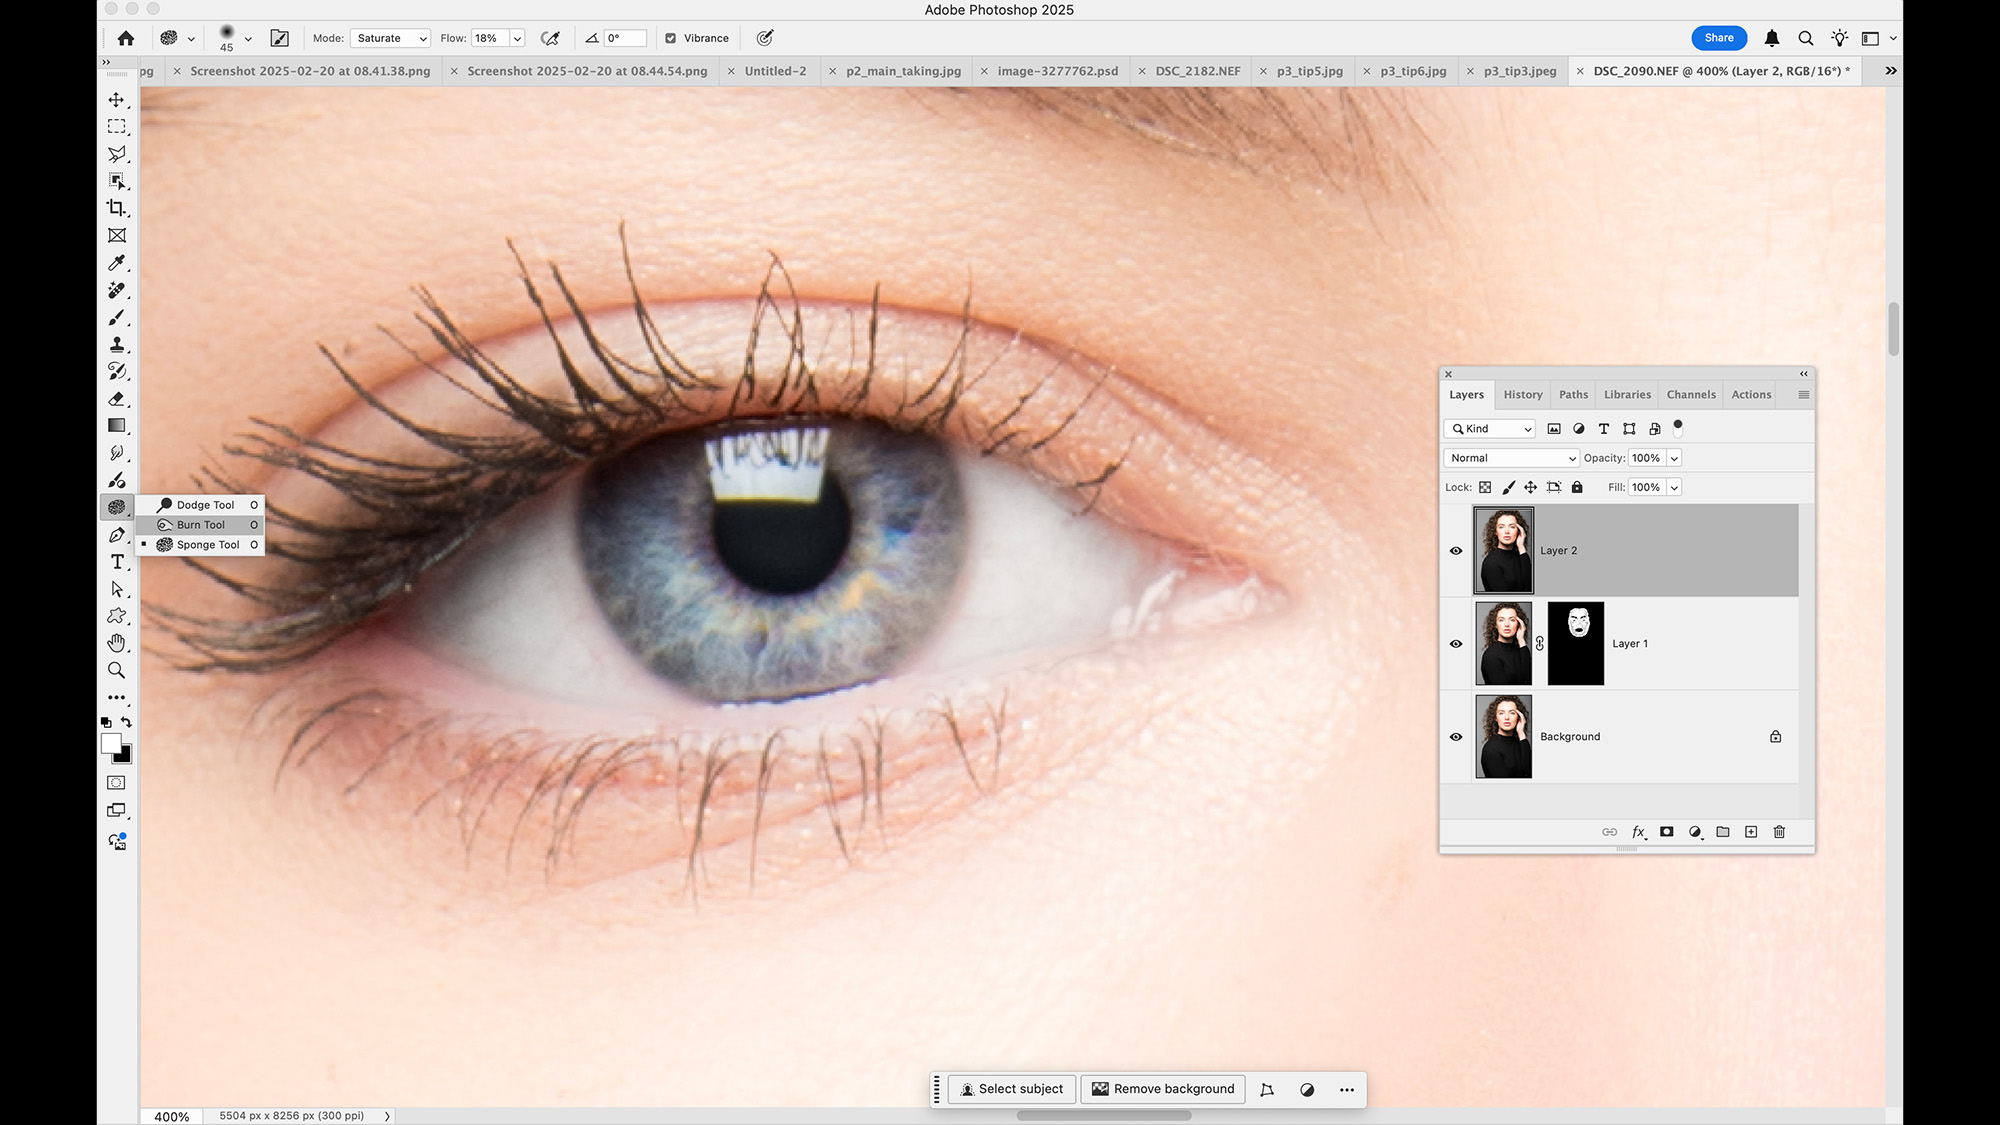Toggle the Vibrance checkbox
The height and width of the screenshot is (1125, 2000).
point(671,38)
